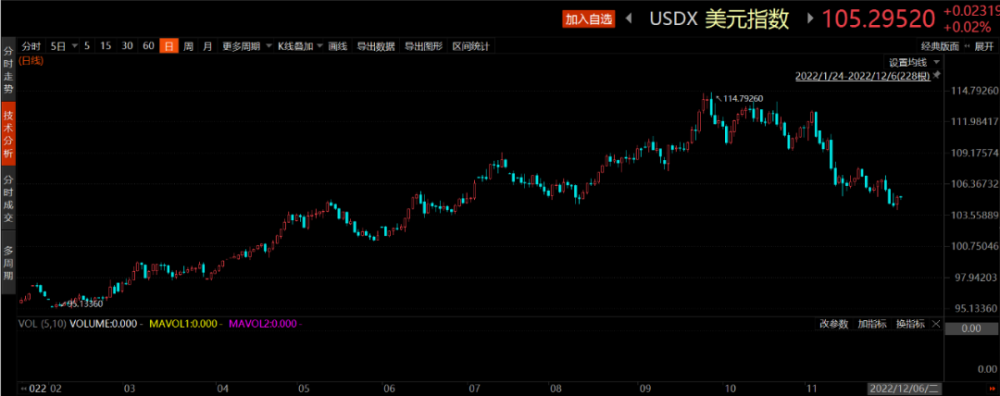Click 导出图形 export chart image

[x=423, y=47]
